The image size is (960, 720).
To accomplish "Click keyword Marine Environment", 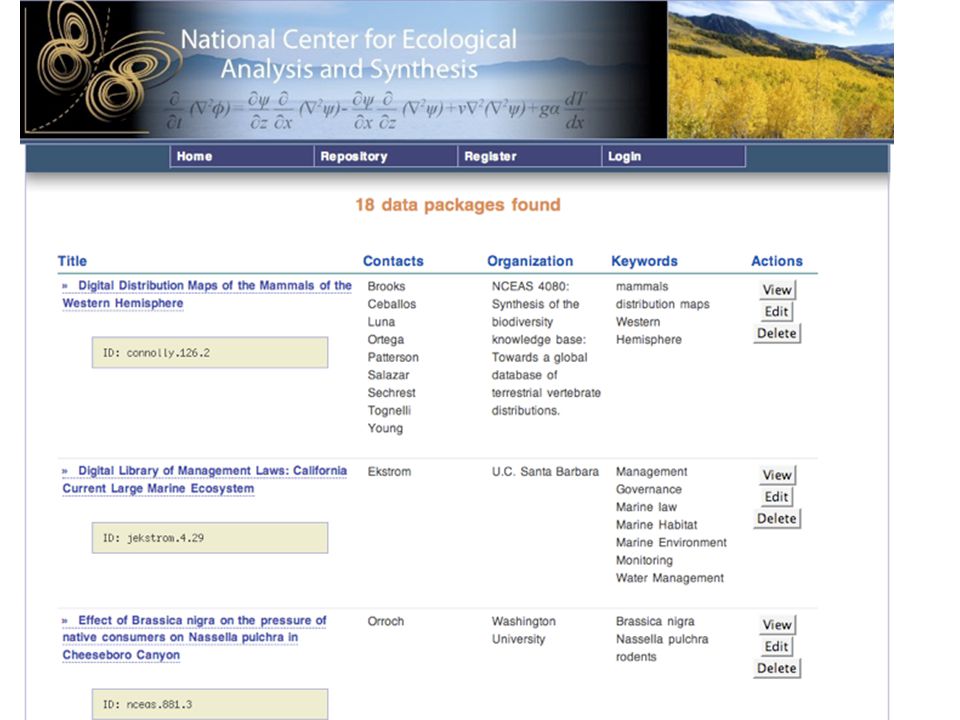I will (671, 542).
